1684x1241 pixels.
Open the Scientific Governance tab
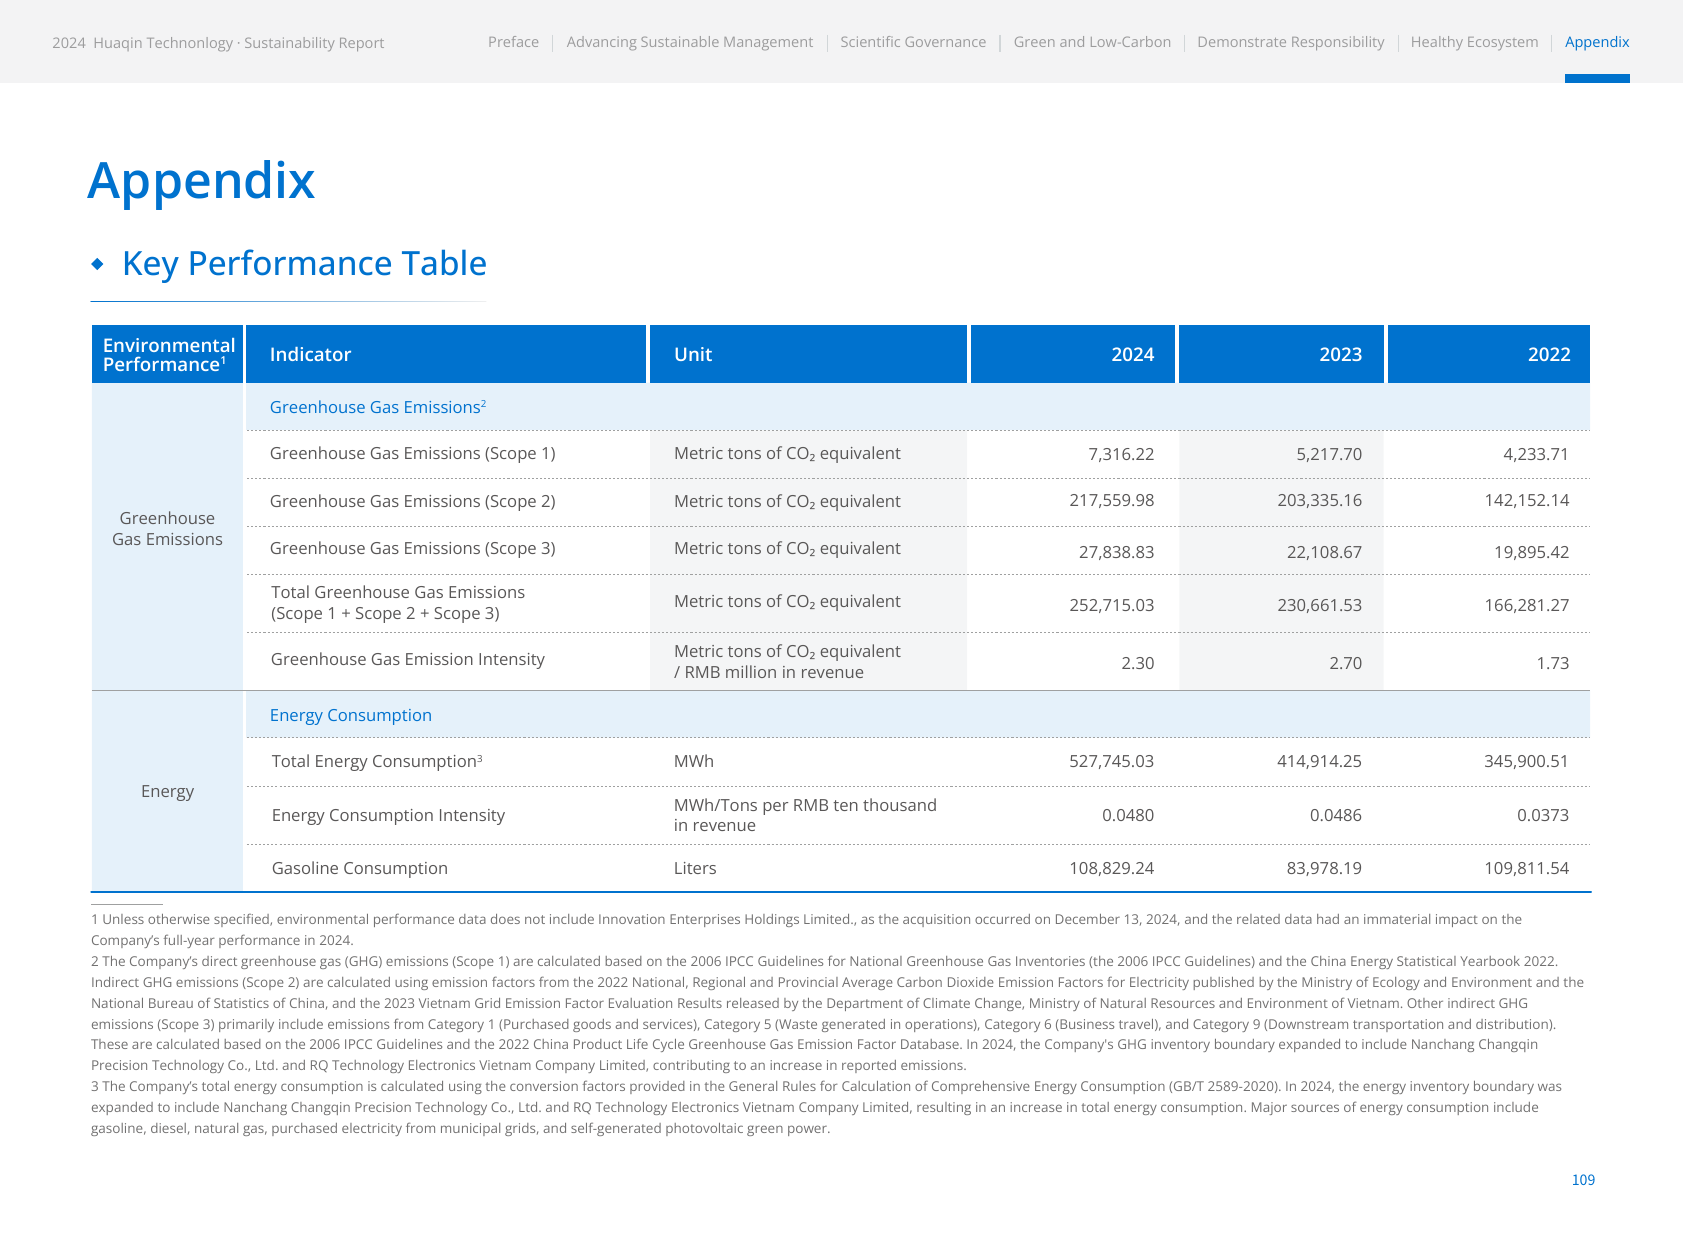click(913, 42)
